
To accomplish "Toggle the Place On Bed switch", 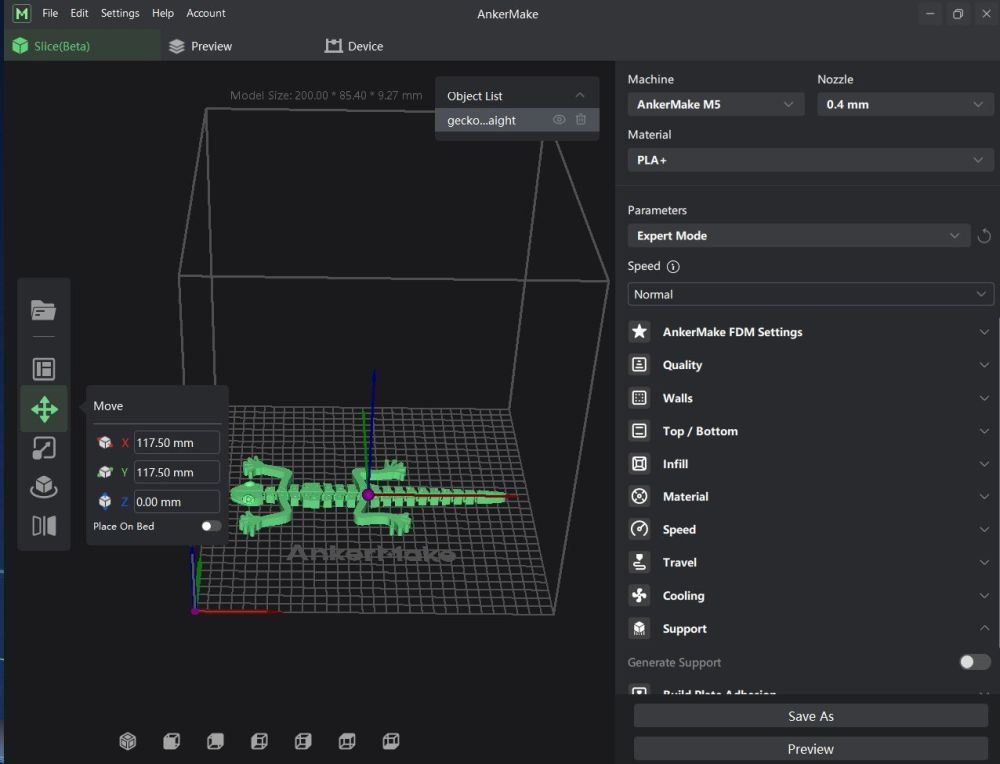I will click(211, 526).
